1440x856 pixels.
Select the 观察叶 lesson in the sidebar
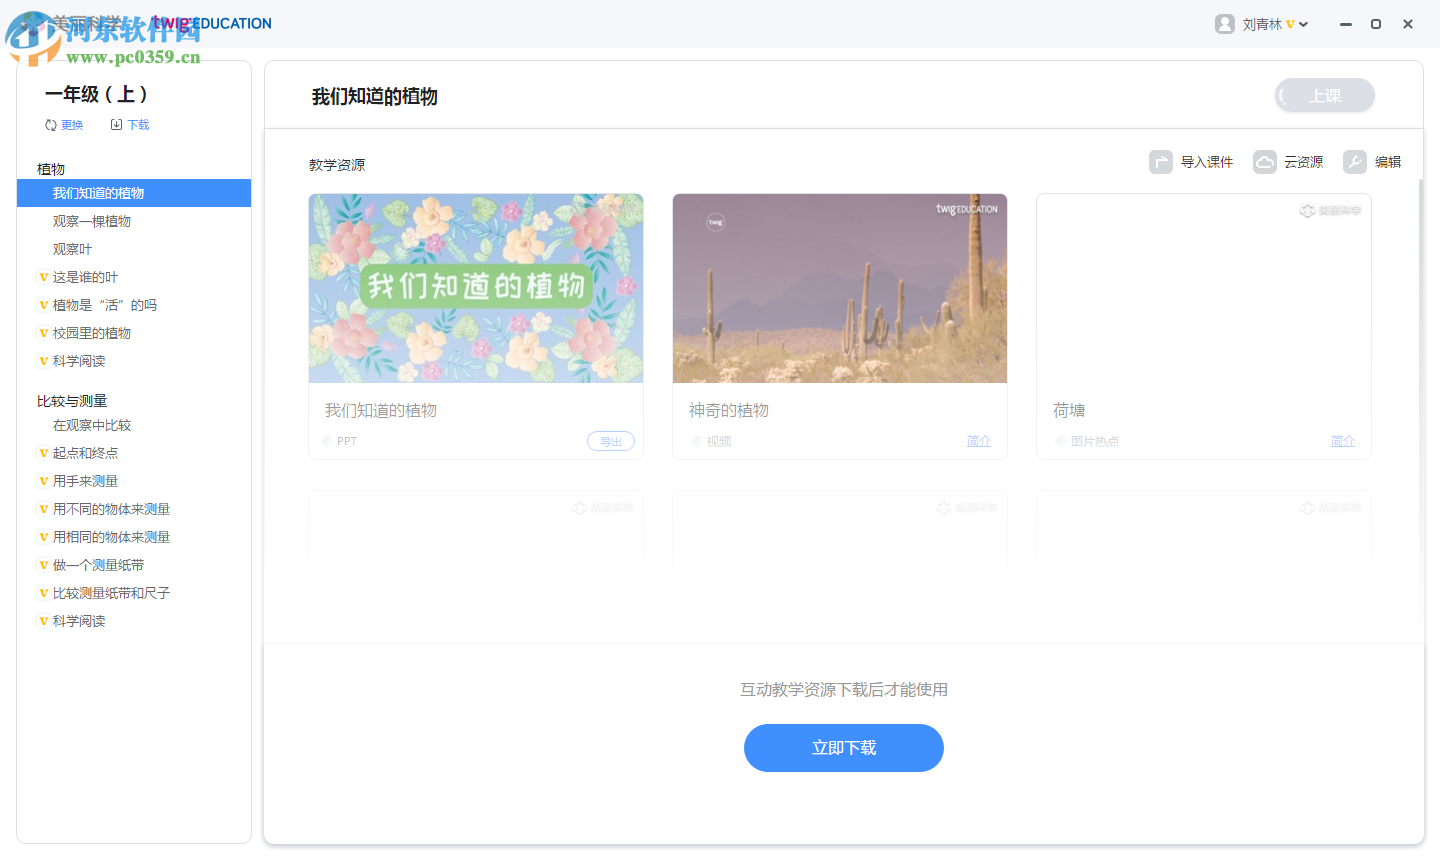click(72, 248)
